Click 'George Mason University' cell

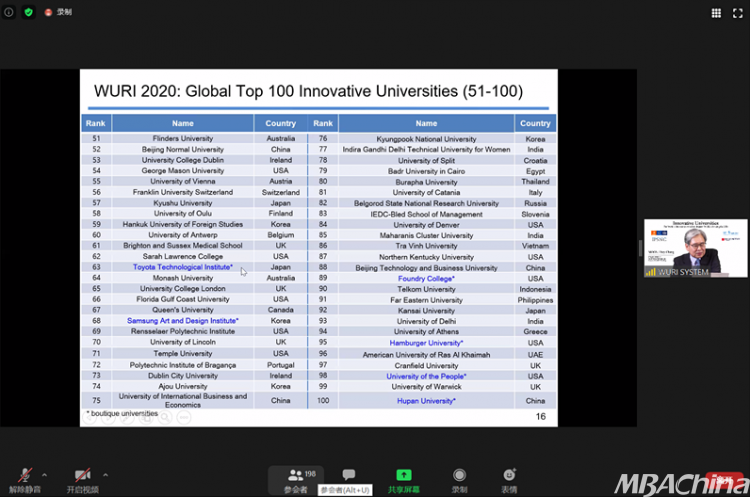click(183, 170)
